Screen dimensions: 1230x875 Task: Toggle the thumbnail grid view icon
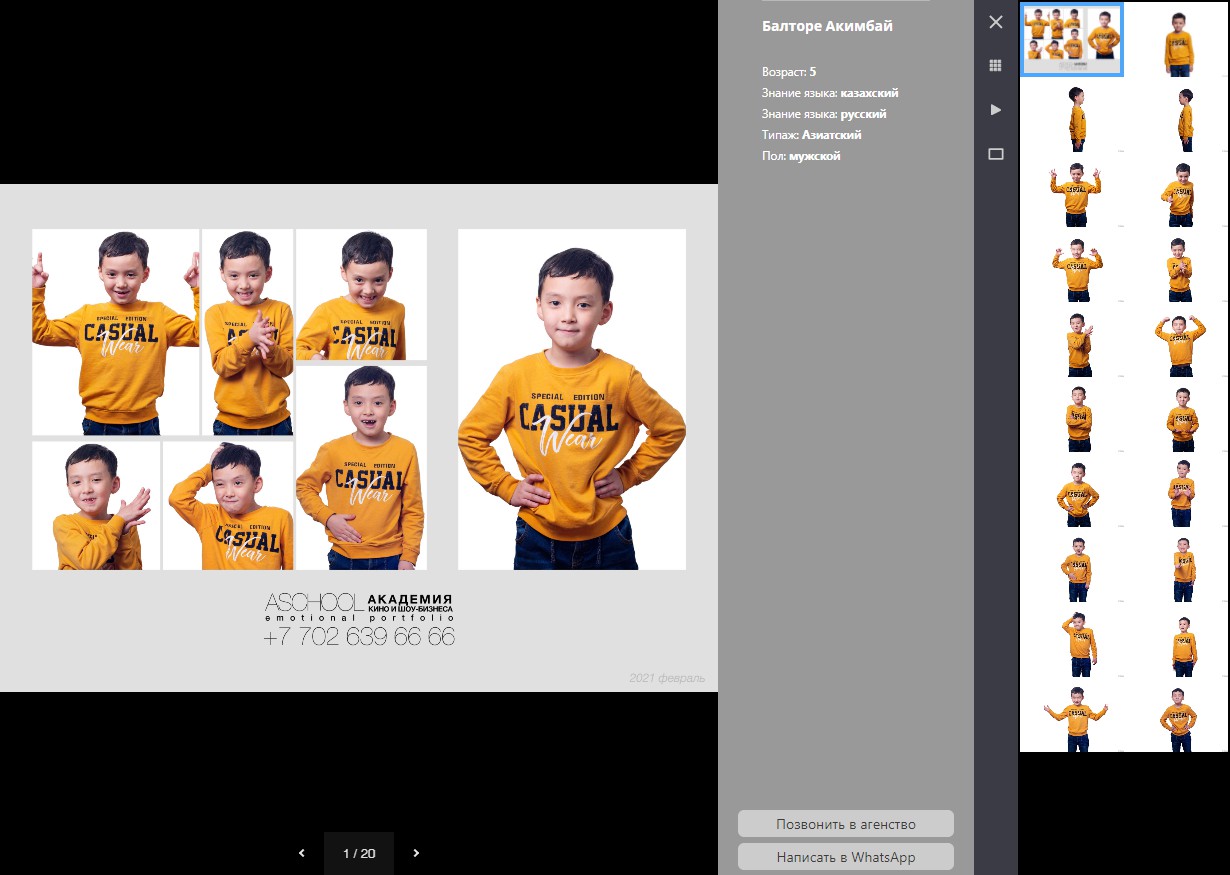click(x=995, y=66)
